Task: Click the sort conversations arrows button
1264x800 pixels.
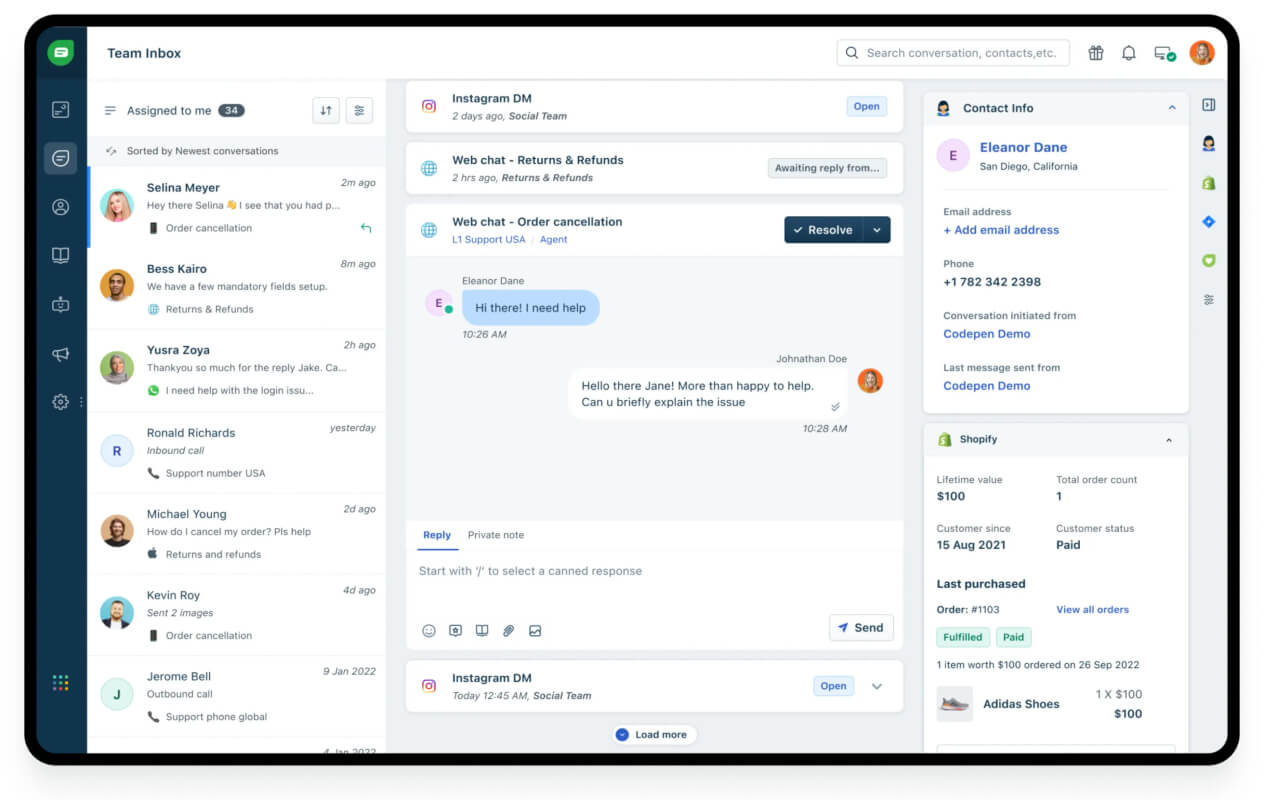Action: tap(326, 111)
